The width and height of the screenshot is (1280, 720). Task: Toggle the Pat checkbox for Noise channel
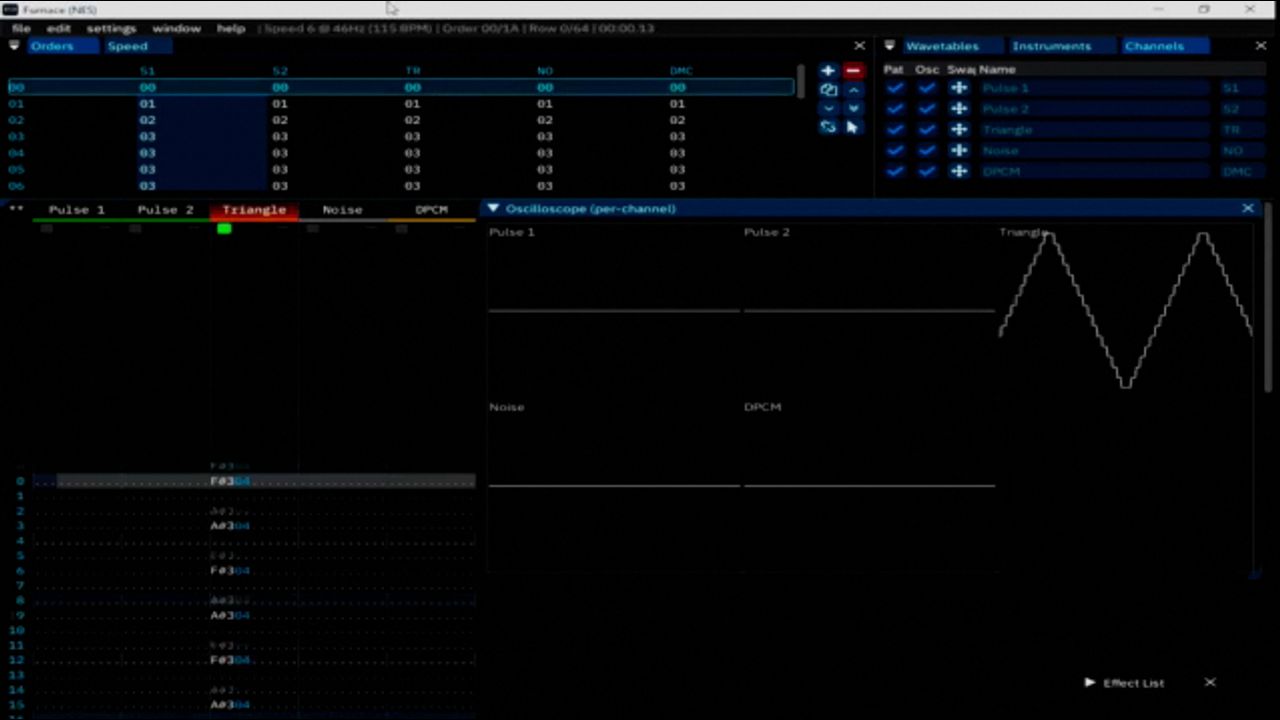coord(895,150)
